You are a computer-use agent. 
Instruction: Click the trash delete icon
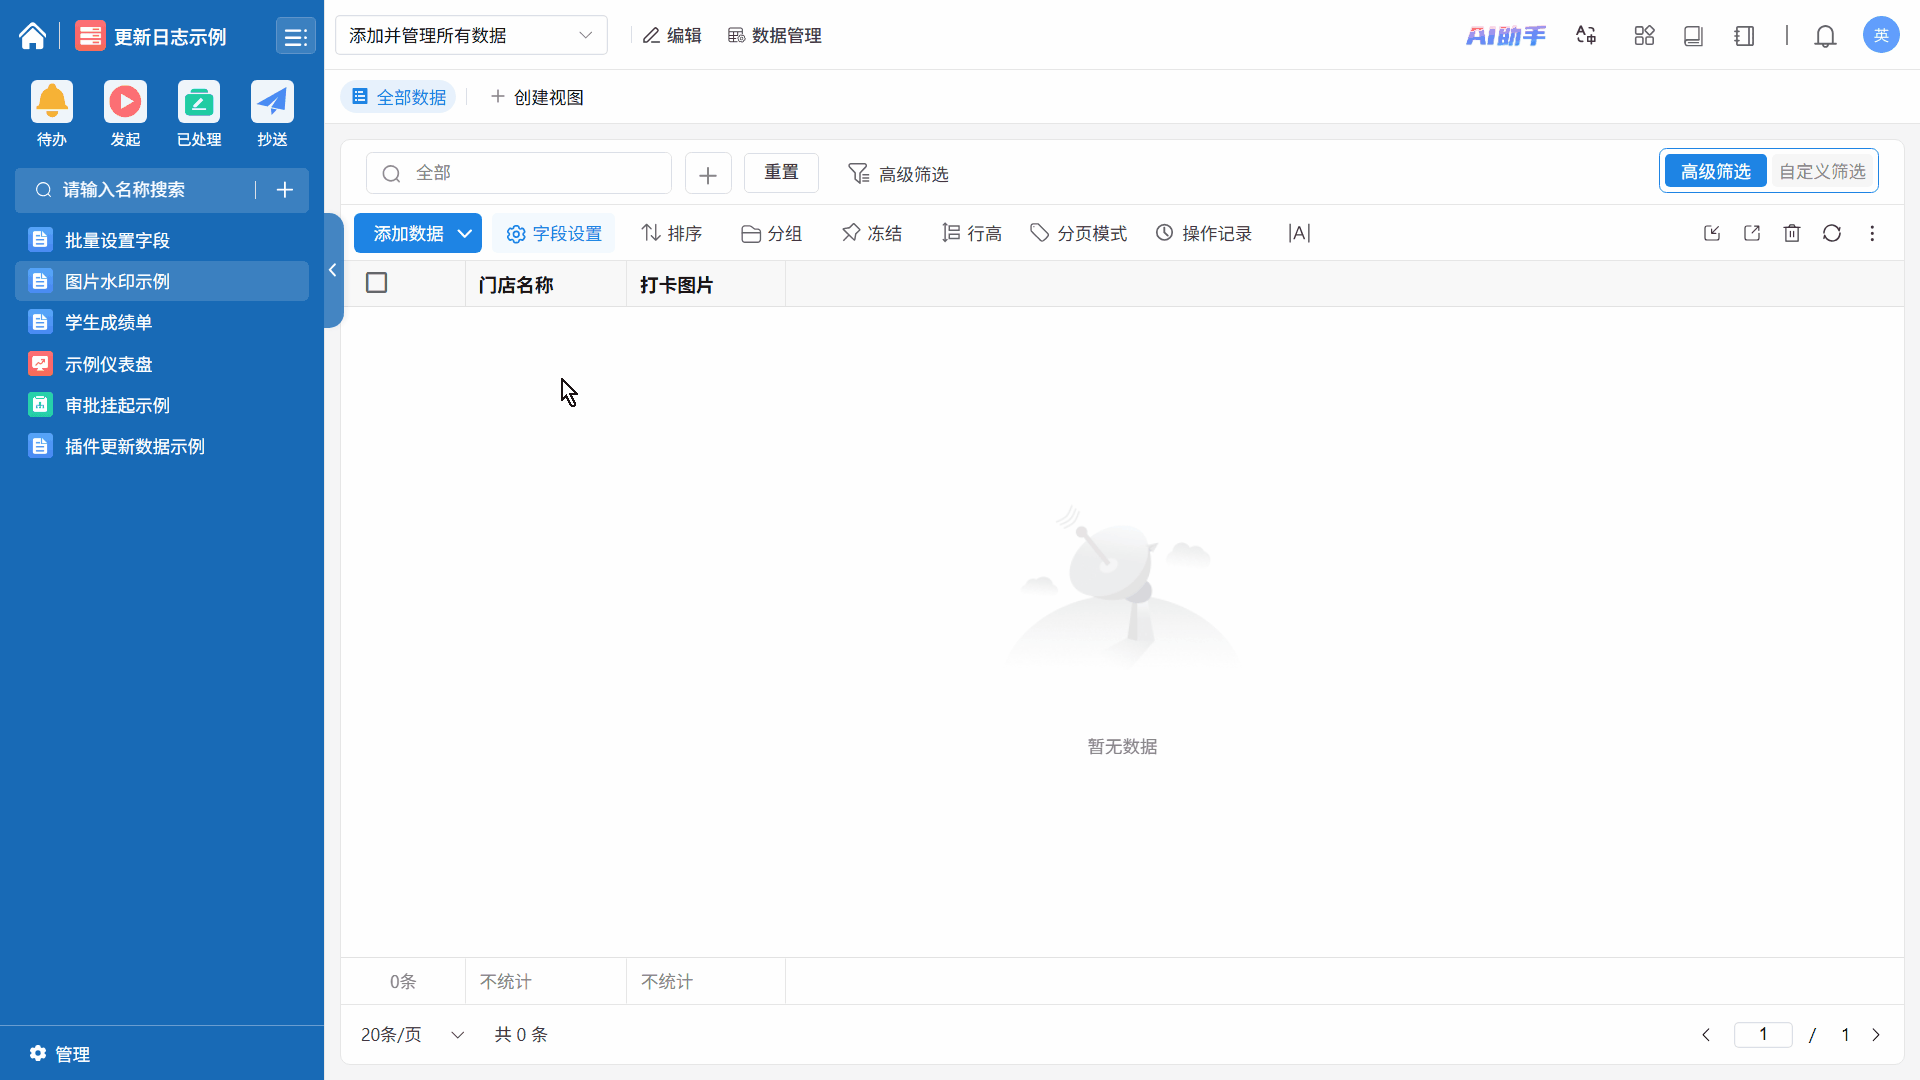coord(1791,233)
